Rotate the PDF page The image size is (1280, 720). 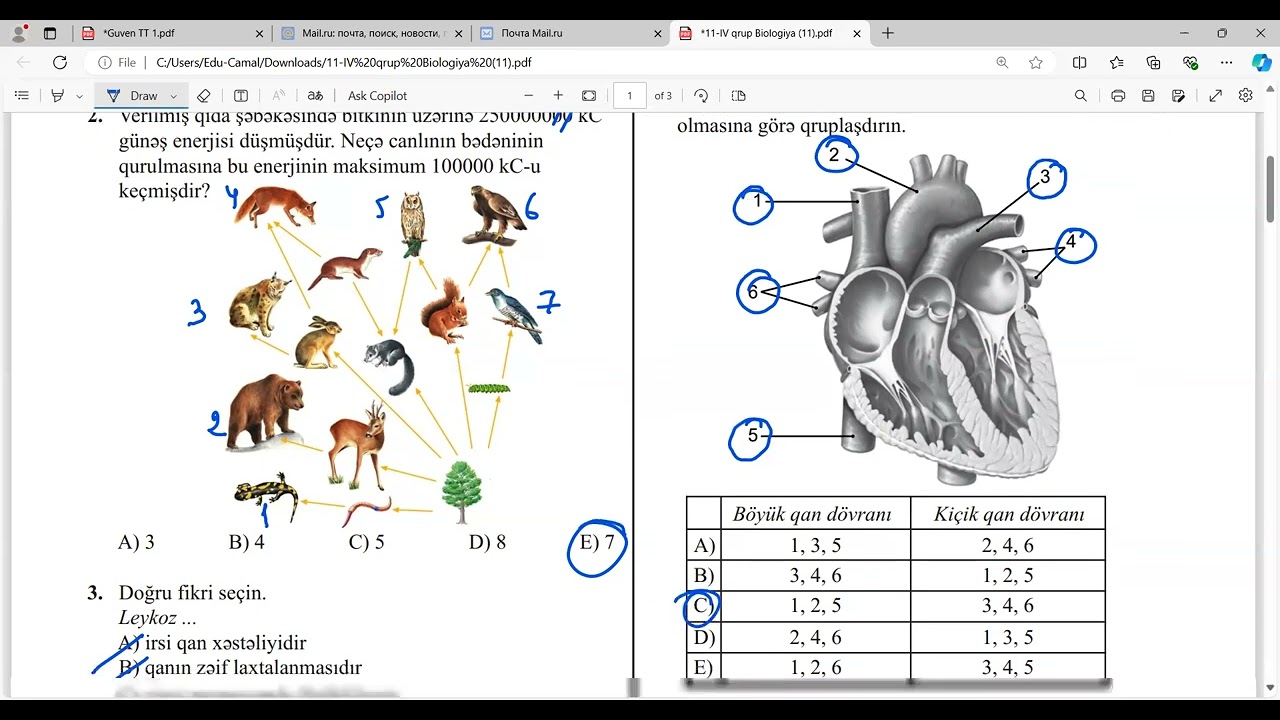701,96
